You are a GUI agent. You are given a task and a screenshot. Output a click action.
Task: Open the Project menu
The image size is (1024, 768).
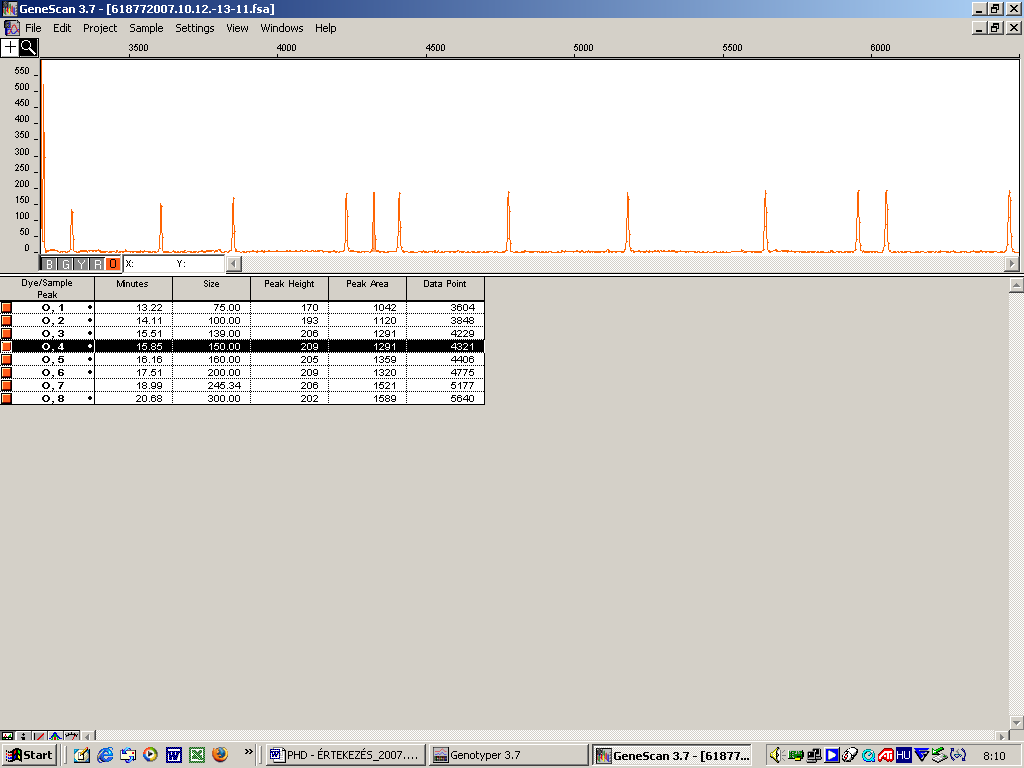(x=100, y=28)
